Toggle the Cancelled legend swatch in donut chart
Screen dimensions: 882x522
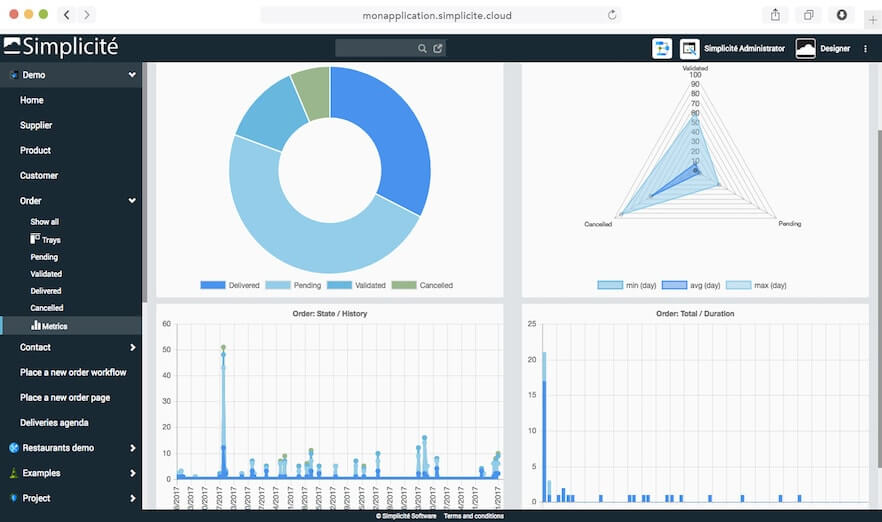404,285
